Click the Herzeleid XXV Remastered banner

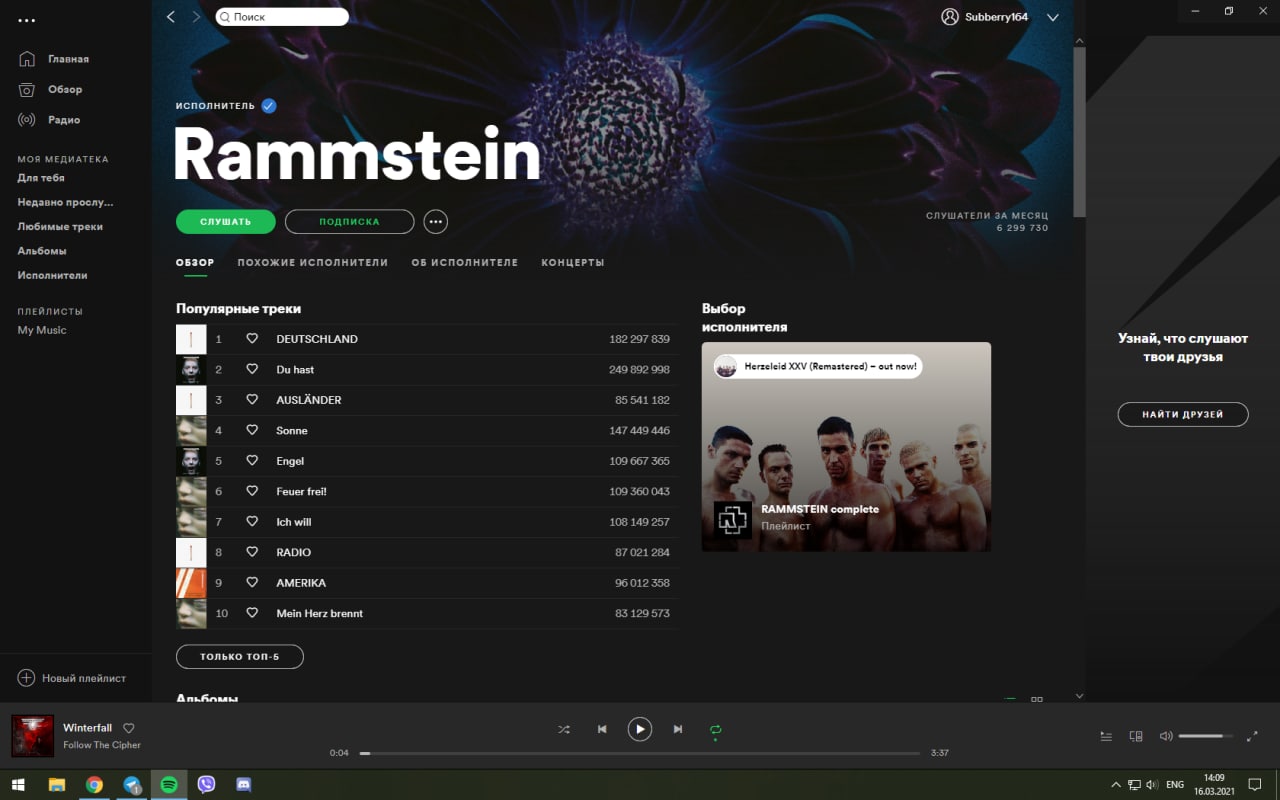(x=818, y=367)
